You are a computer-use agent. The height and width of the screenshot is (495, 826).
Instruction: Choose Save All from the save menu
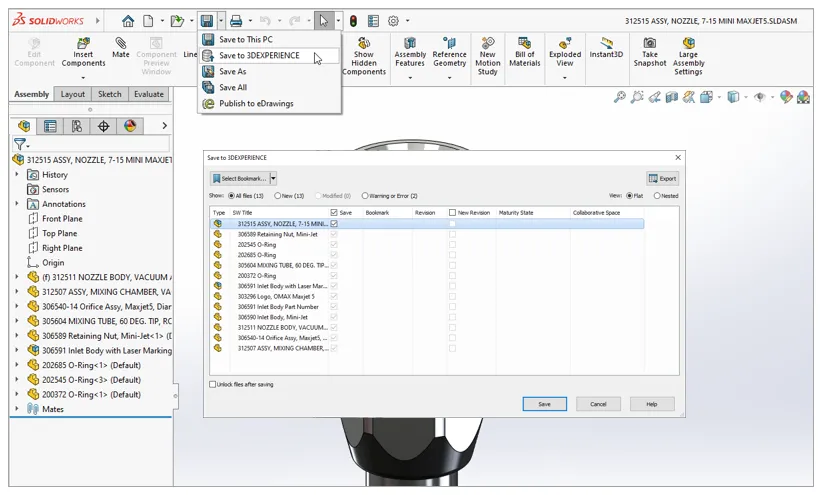click(x=270, y=87)
